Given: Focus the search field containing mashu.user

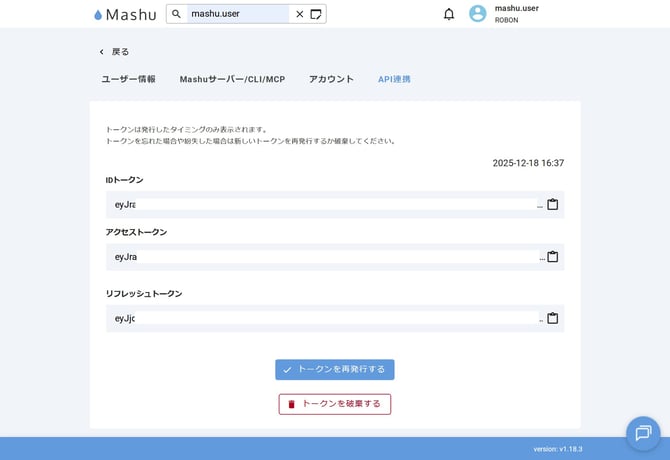Looking at the screenshot, I should coord(238,14).
